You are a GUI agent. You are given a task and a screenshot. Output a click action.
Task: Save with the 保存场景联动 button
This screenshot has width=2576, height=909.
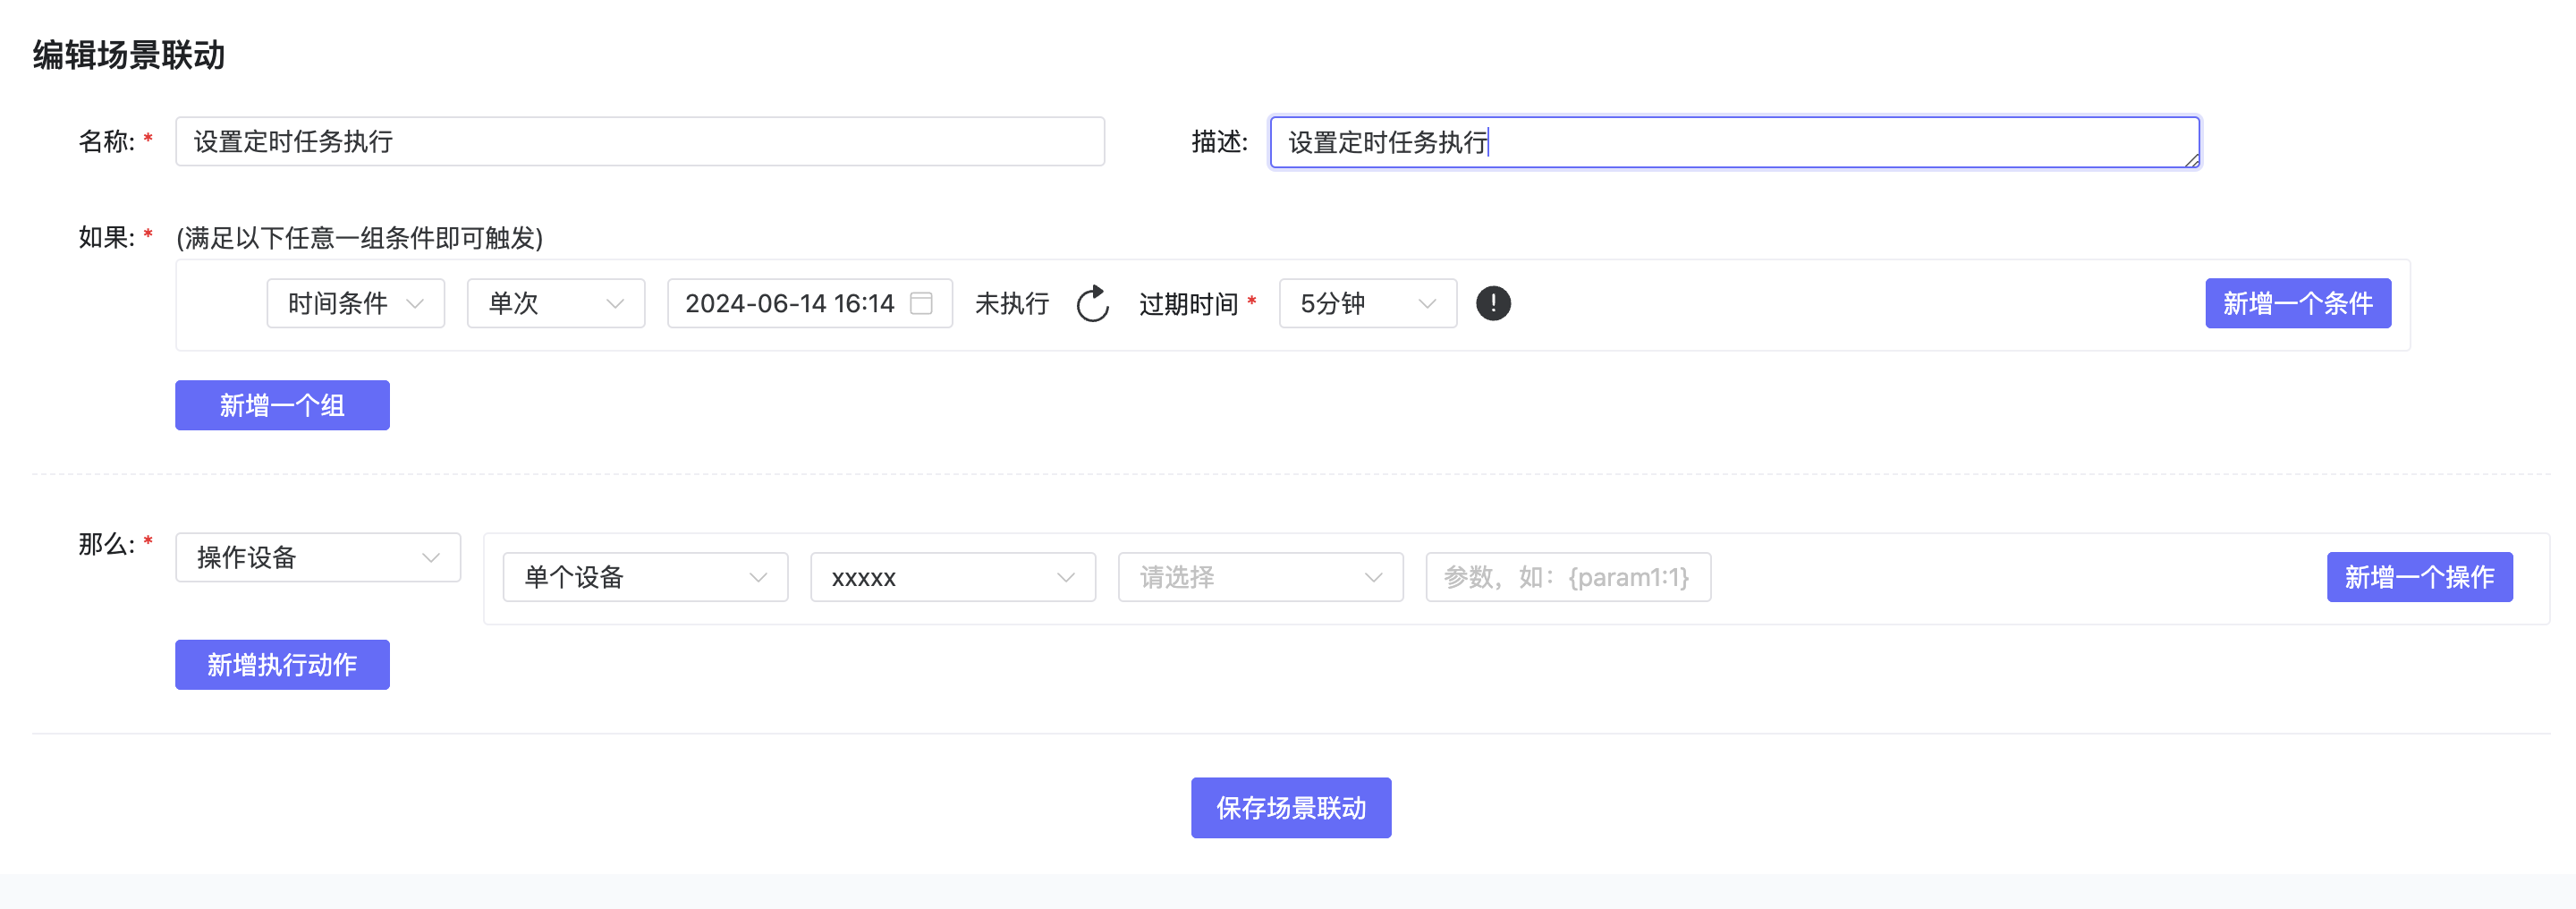click(x=1290, y=808)
